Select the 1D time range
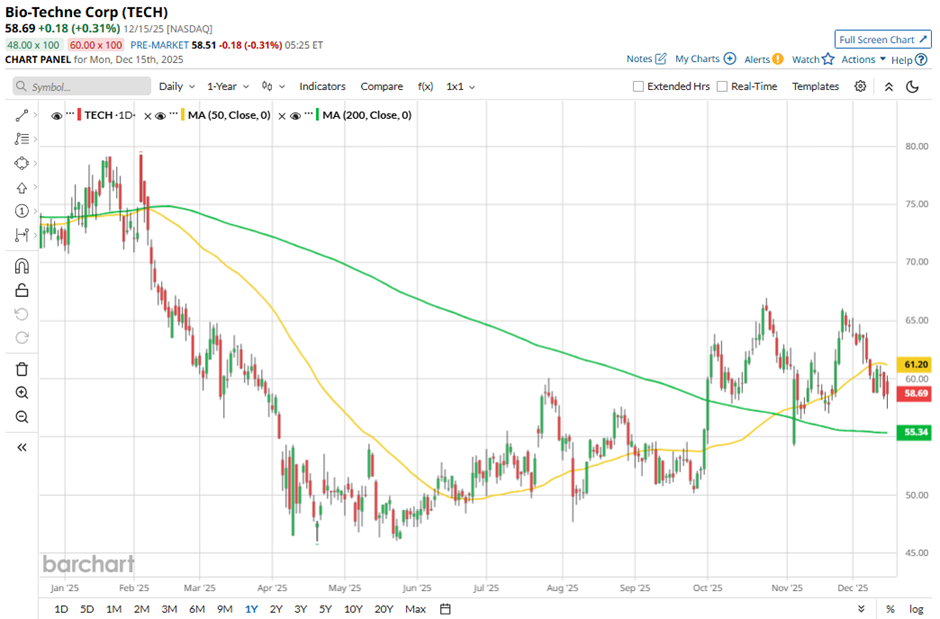This screenshot has height=619, width=940. click(61, 609)
